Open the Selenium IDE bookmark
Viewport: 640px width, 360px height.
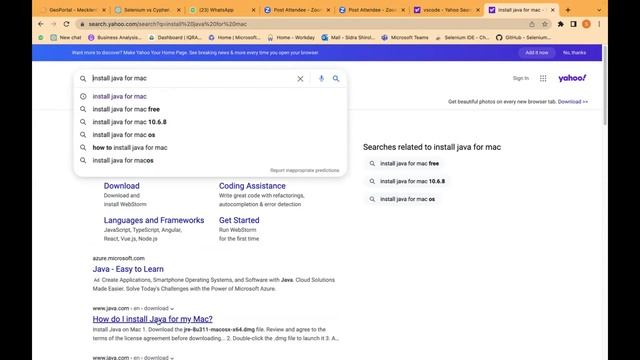pos(462,37)
